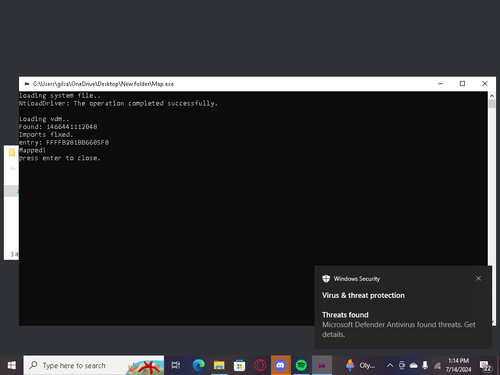Click the microphone tray icon
The image size is (500, 375).
tap(425, 366)
